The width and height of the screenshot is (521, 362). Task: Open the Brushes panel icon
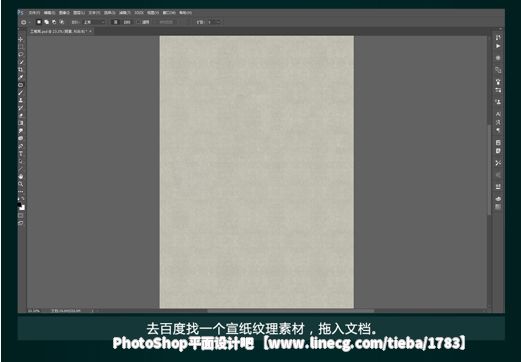[x=498, y=82]
